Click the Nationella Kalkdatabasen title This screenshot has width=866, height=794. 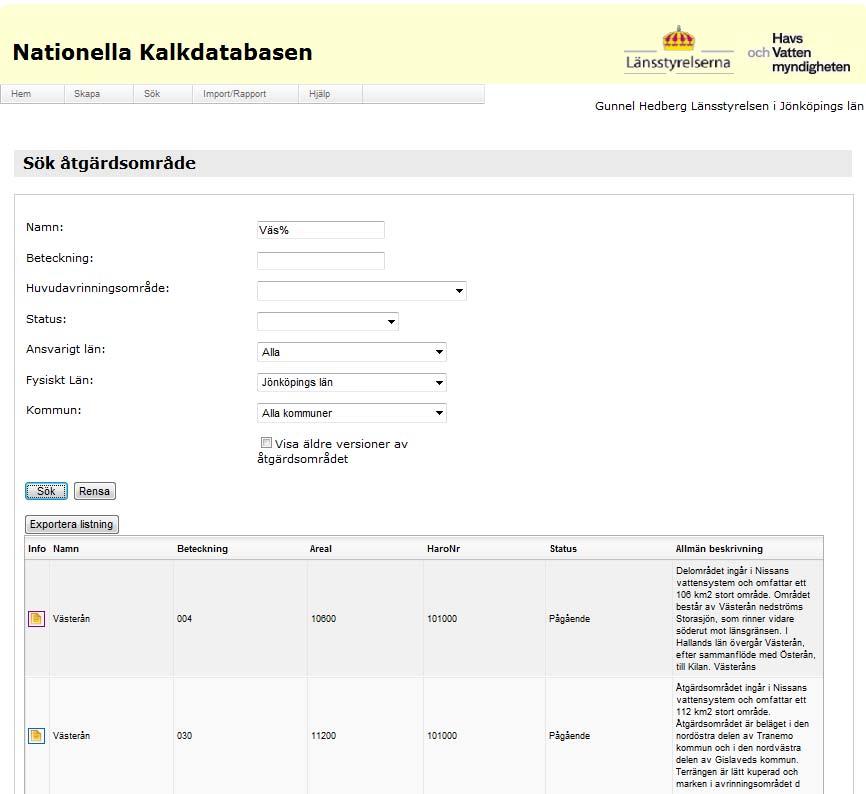pos(162,52)
